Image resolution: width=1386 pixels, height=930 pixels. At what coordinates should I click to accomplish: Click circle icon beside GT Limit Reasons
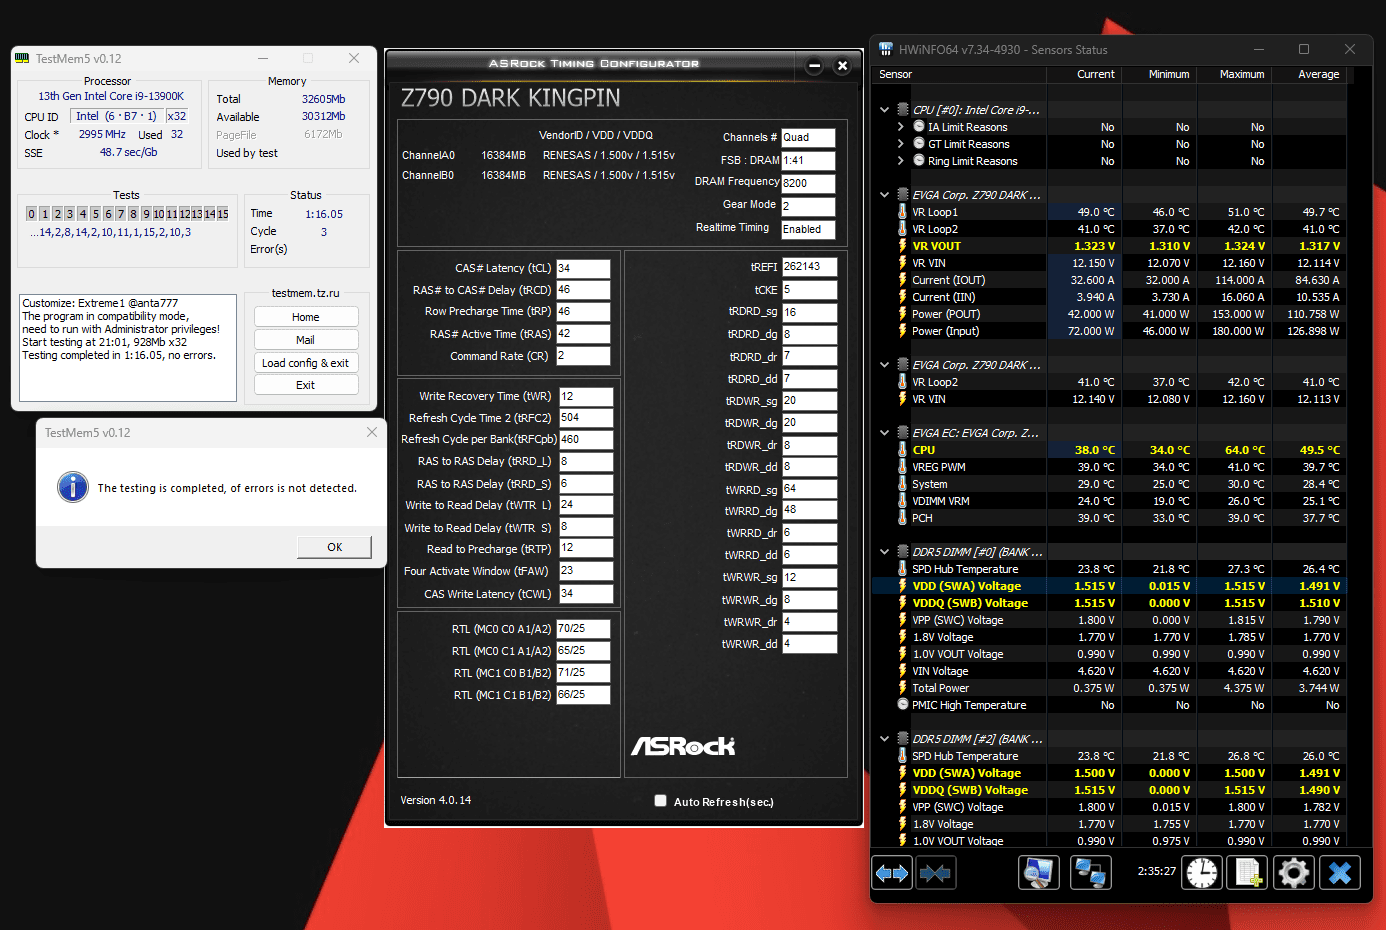919,144
